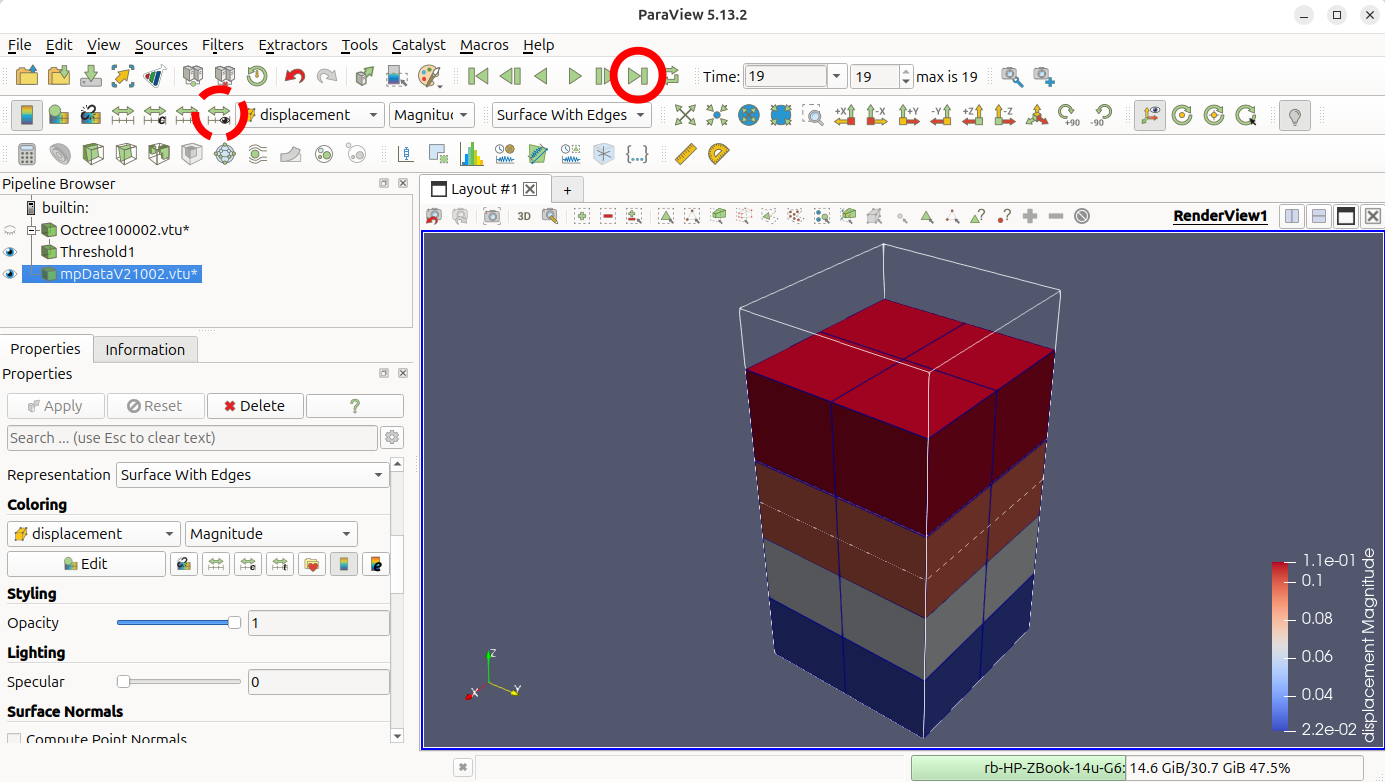
Task: Toggle visibility eye for Threshold1
Action: pos(11,252)
